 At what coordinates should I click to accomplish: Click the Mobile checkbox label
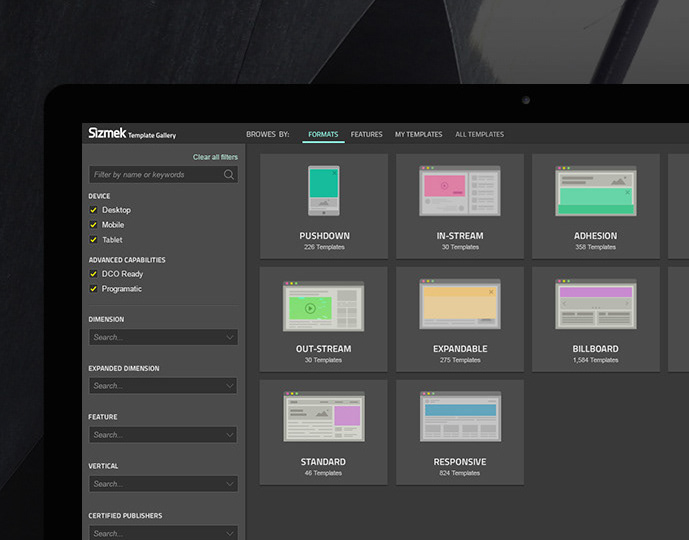(x=113, y=225)
